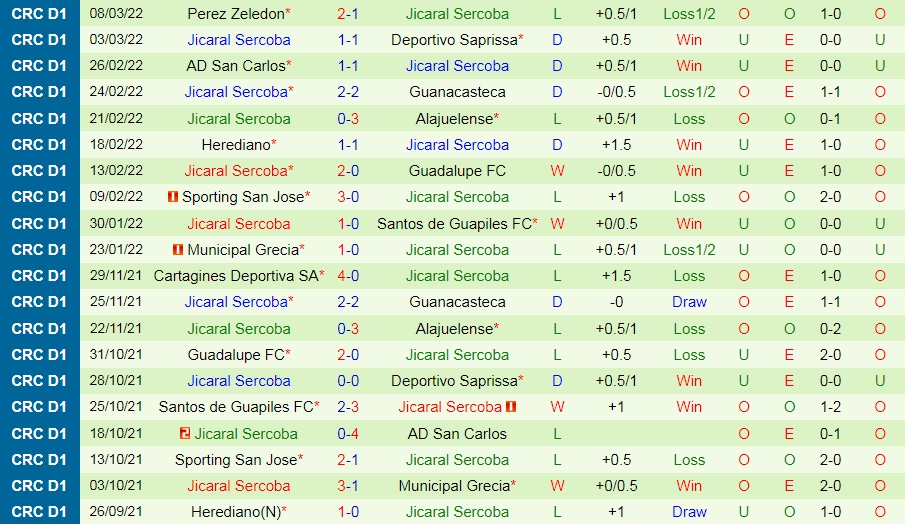Open the 0-4 match score against AD San Carlos
This screenshot has width=905, height=524.
348,433
